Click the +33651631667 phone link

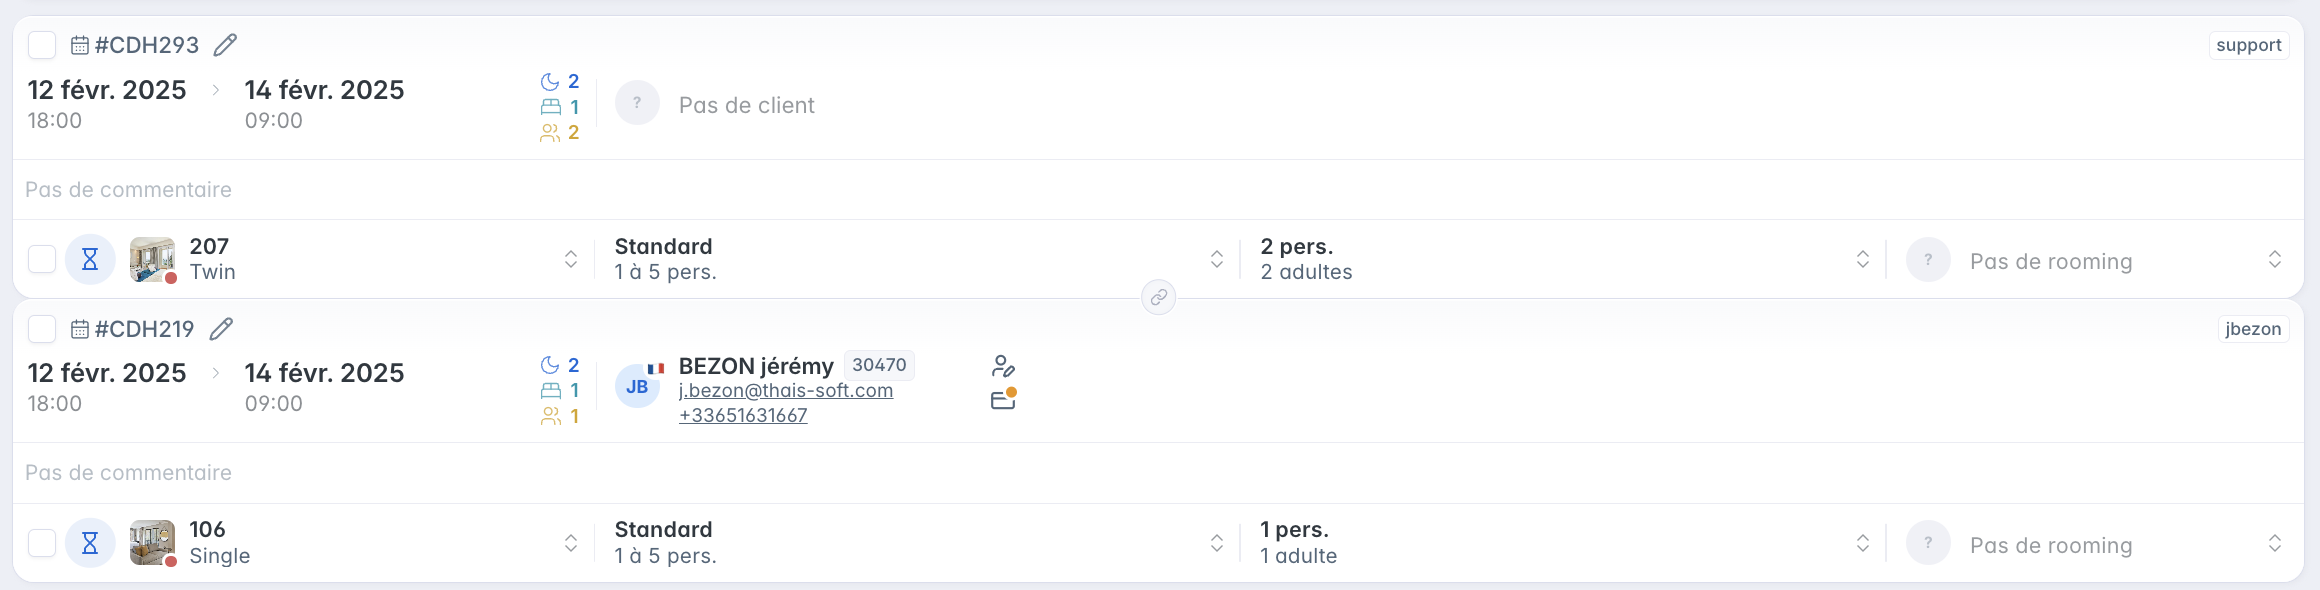coord(743,416)
